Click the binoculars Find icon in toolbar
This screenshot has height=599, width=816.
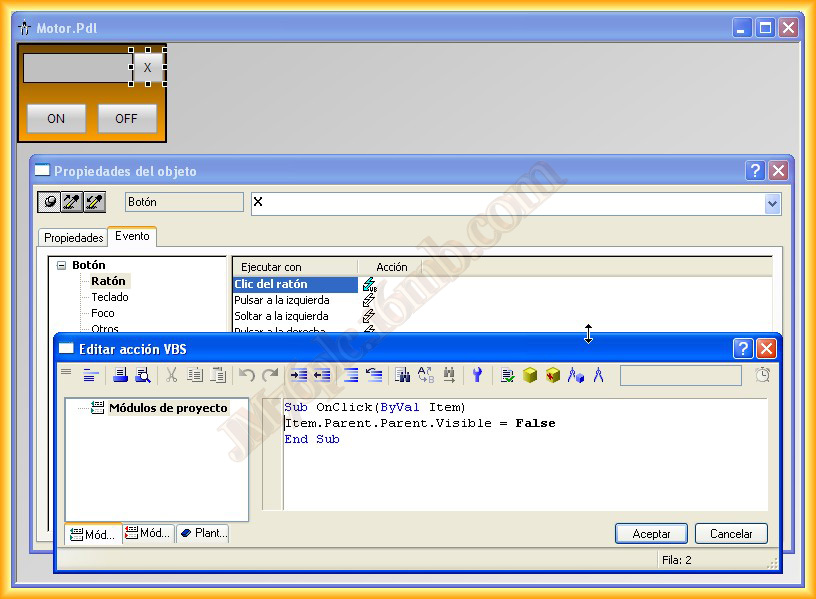click(402, 375)
